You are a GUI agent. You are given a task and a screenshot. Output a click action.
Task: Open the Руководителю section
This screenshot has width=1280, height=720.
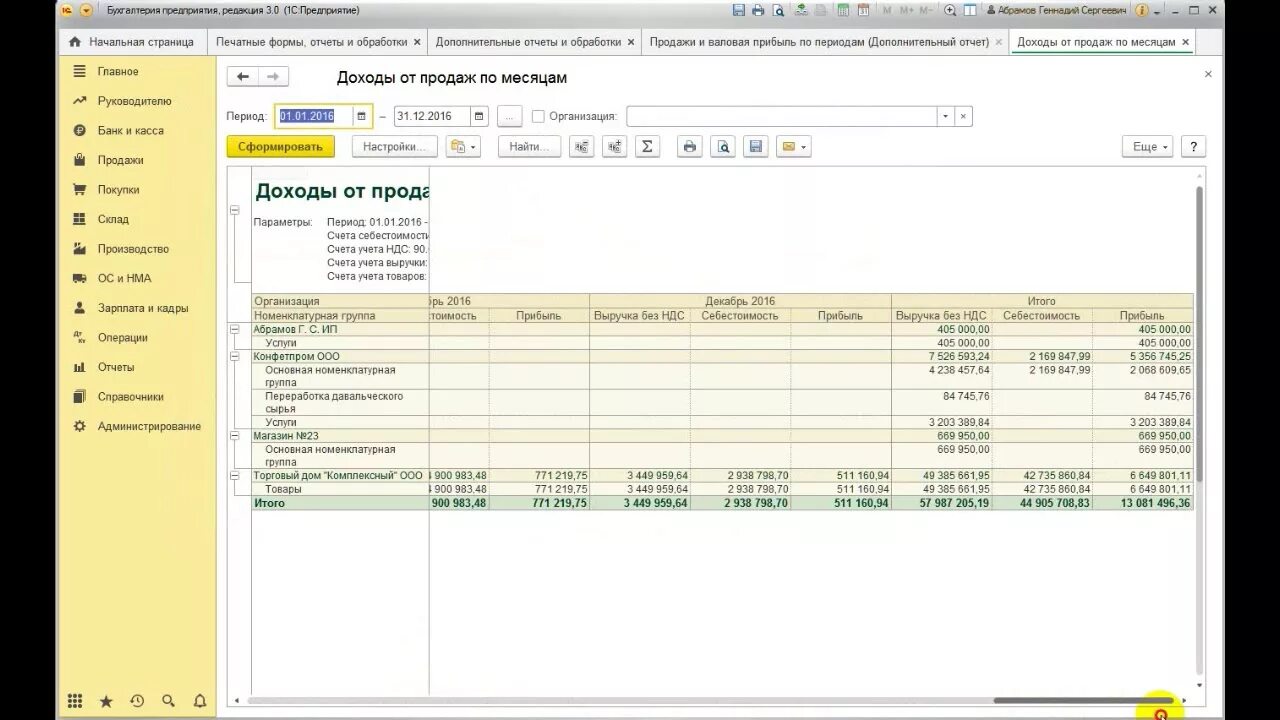(134, 101)
